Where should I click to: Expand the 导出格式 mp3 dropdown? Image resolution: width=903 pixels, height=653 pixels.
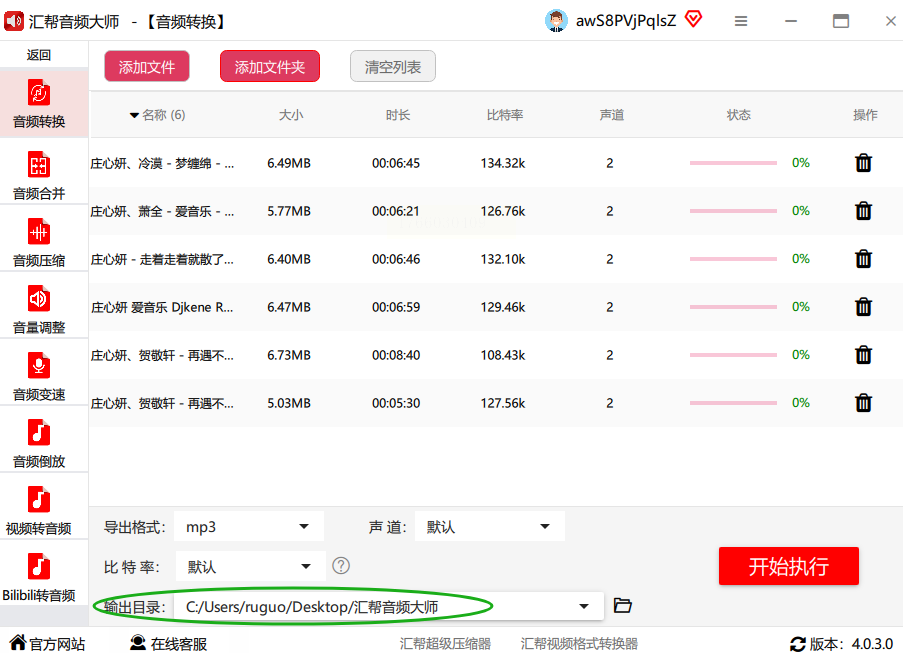point(249,526)
